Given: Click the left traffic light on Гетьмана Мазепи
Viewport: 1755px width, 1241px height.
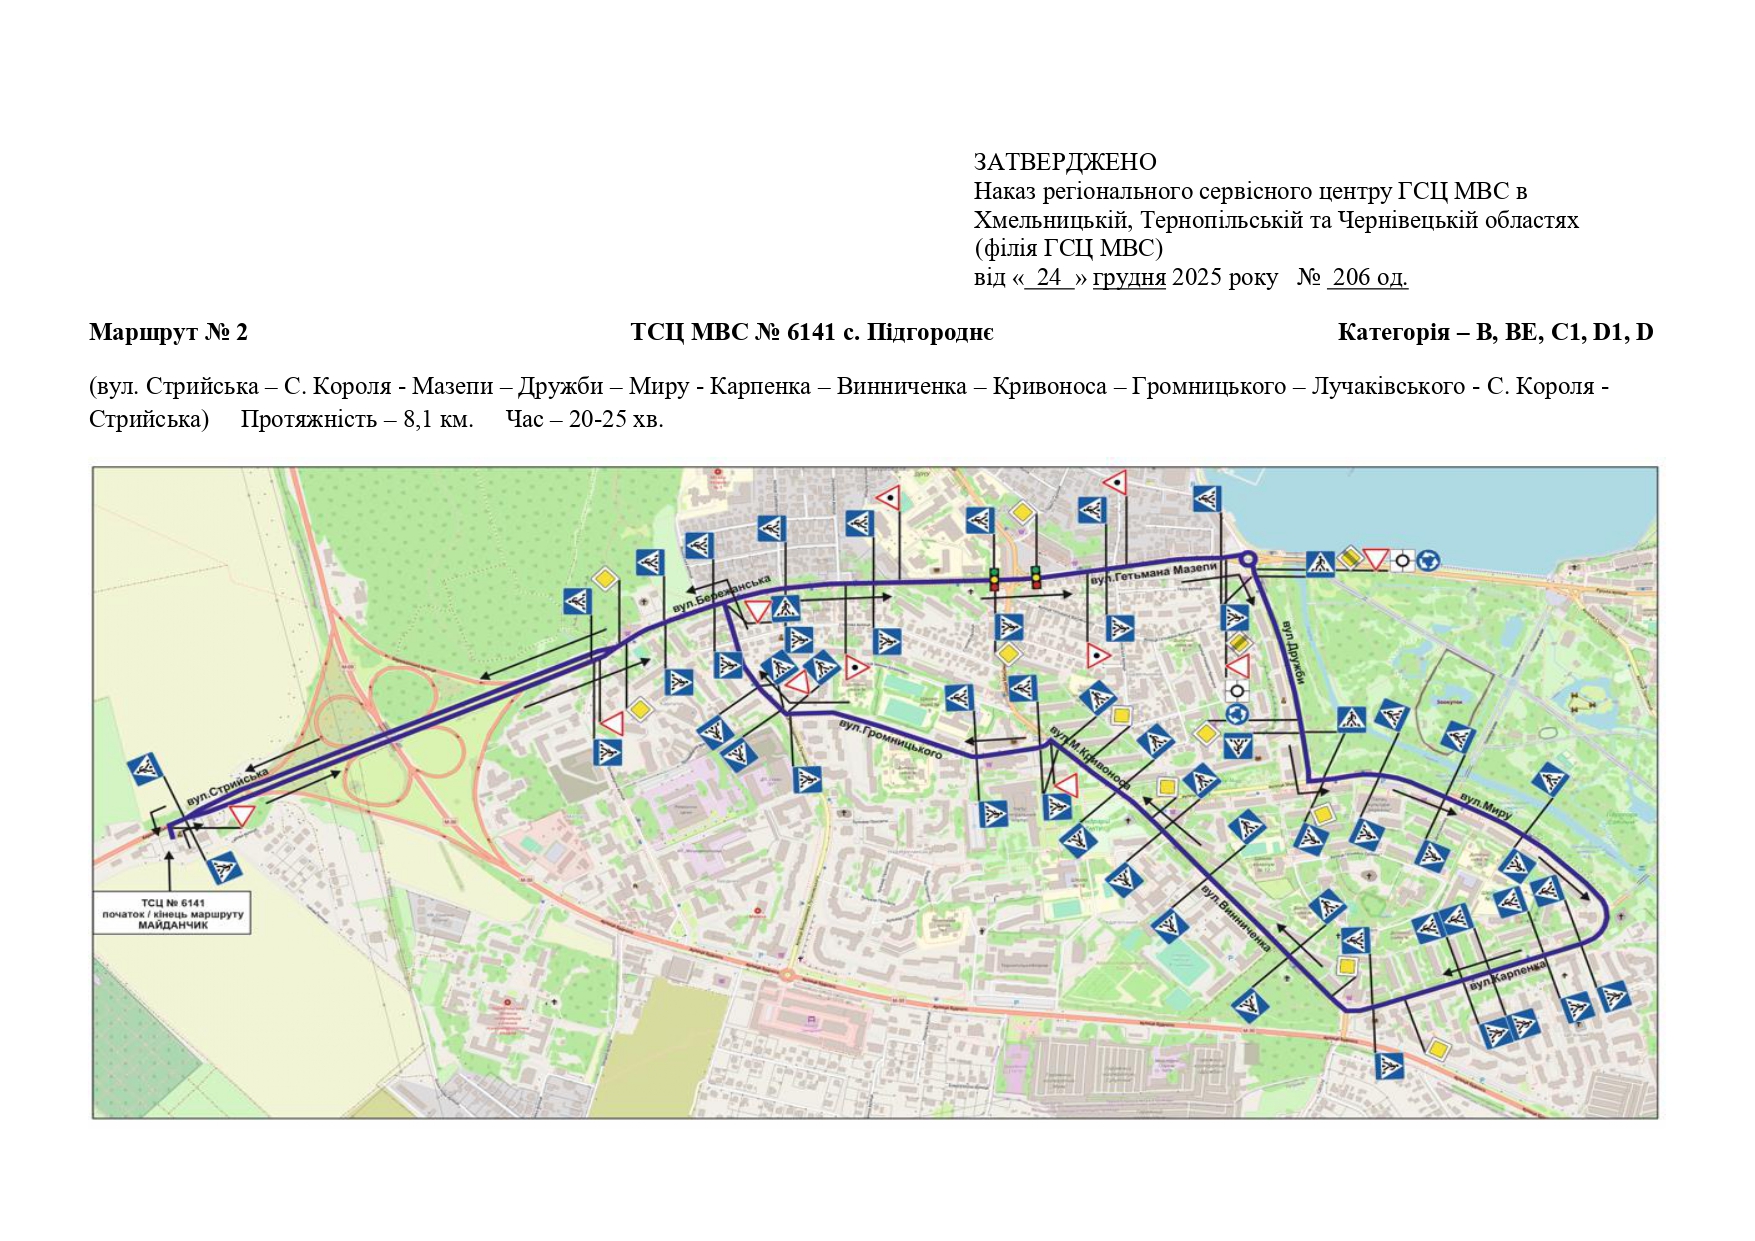Looking at the screenshot, I should click(x=994, y=578).
